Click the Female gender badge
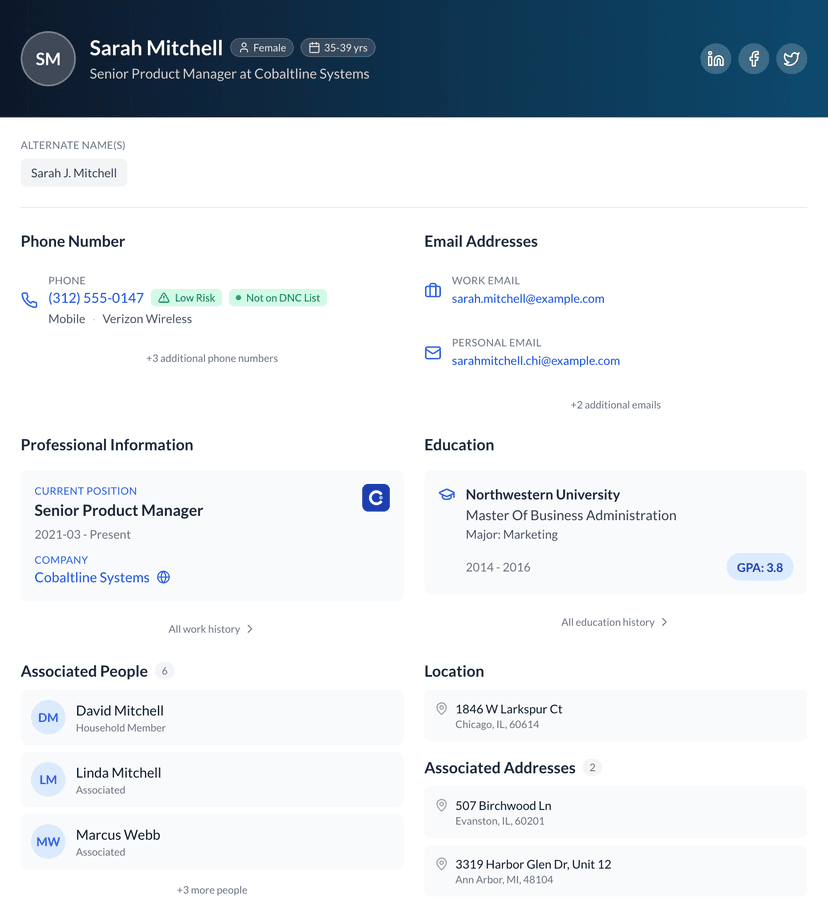 262,48
